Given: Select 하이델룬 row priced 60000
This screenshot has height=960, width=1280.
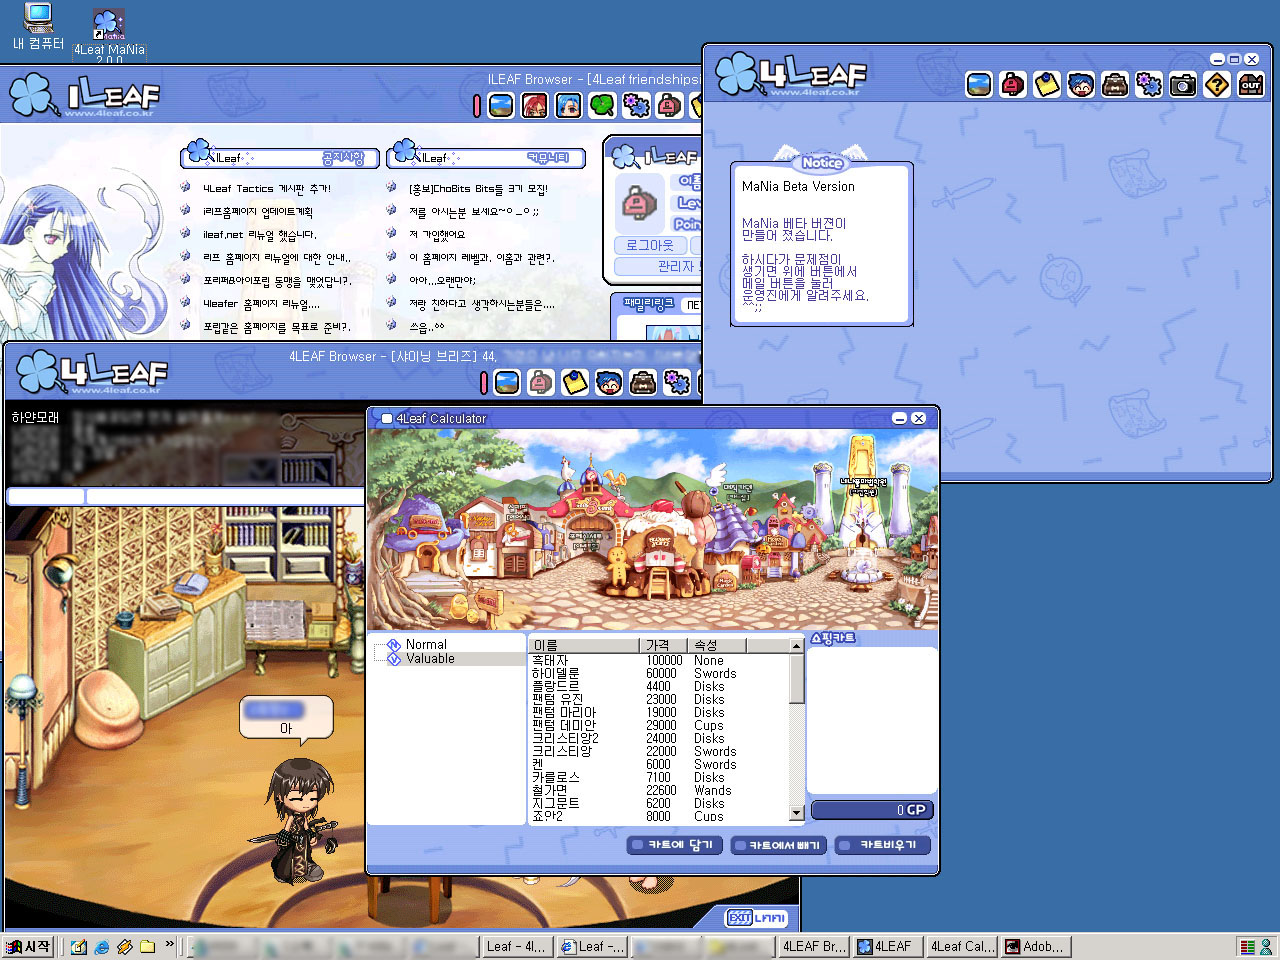Looking at the screenshot, I should click(x=659, y=674).
